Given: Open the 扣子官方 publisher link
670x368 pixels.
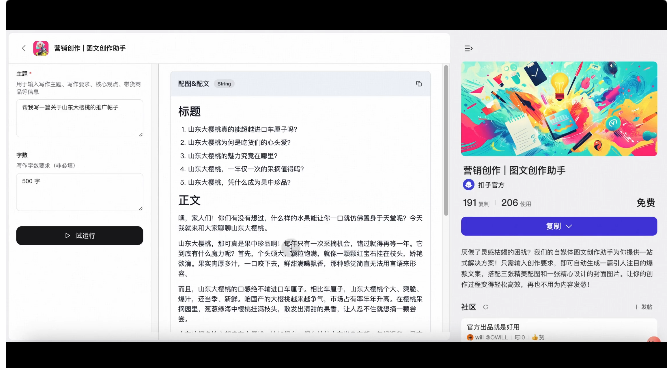Looking at the screenshot, I should [491, 185].
